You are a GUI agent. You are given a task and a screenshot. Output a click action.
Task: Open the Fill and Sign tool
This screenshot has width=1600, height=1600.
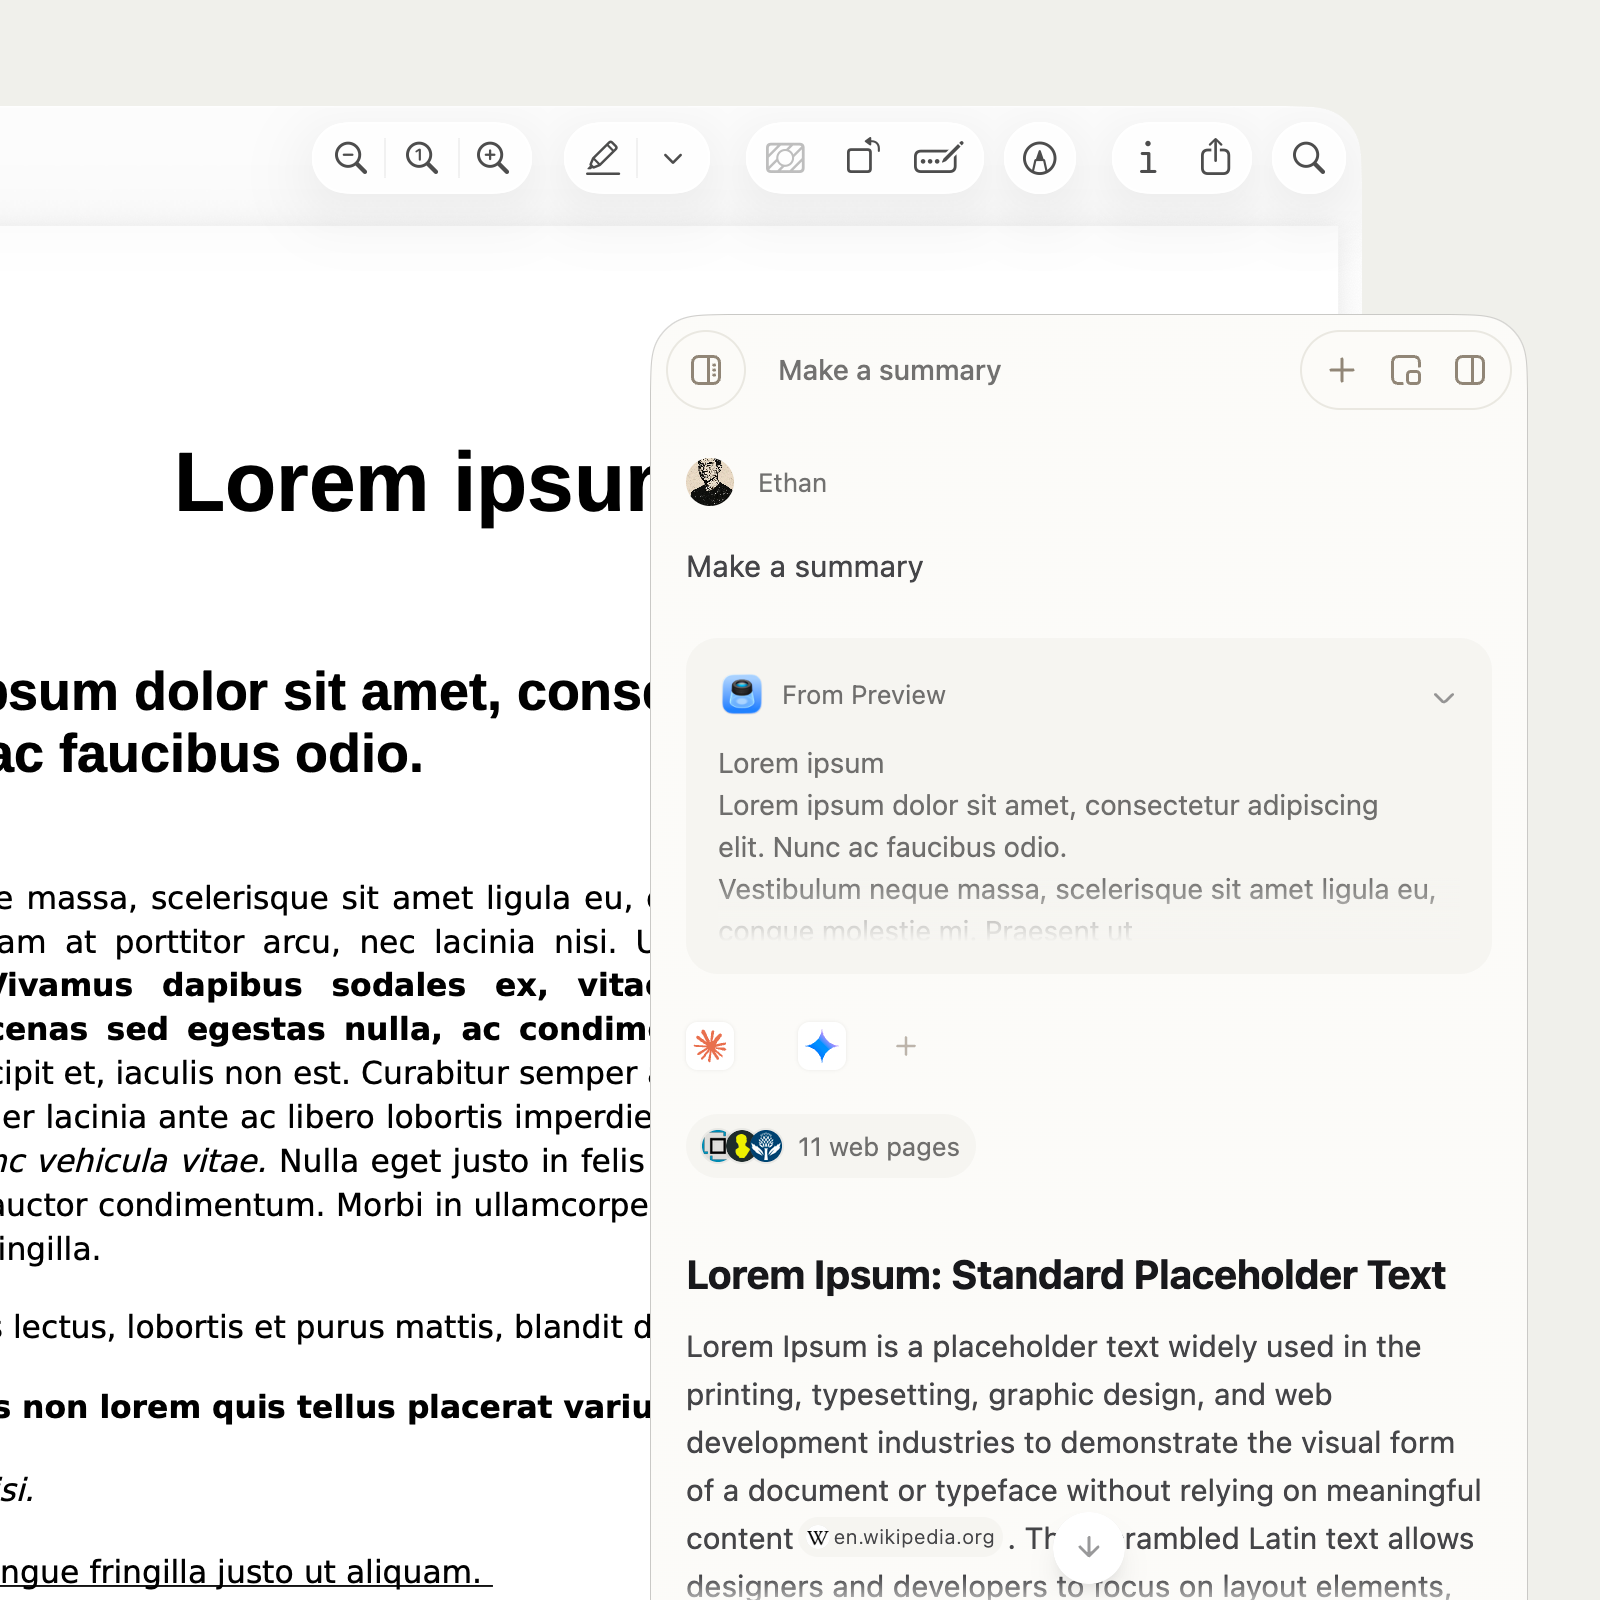[x=938, y=157]
